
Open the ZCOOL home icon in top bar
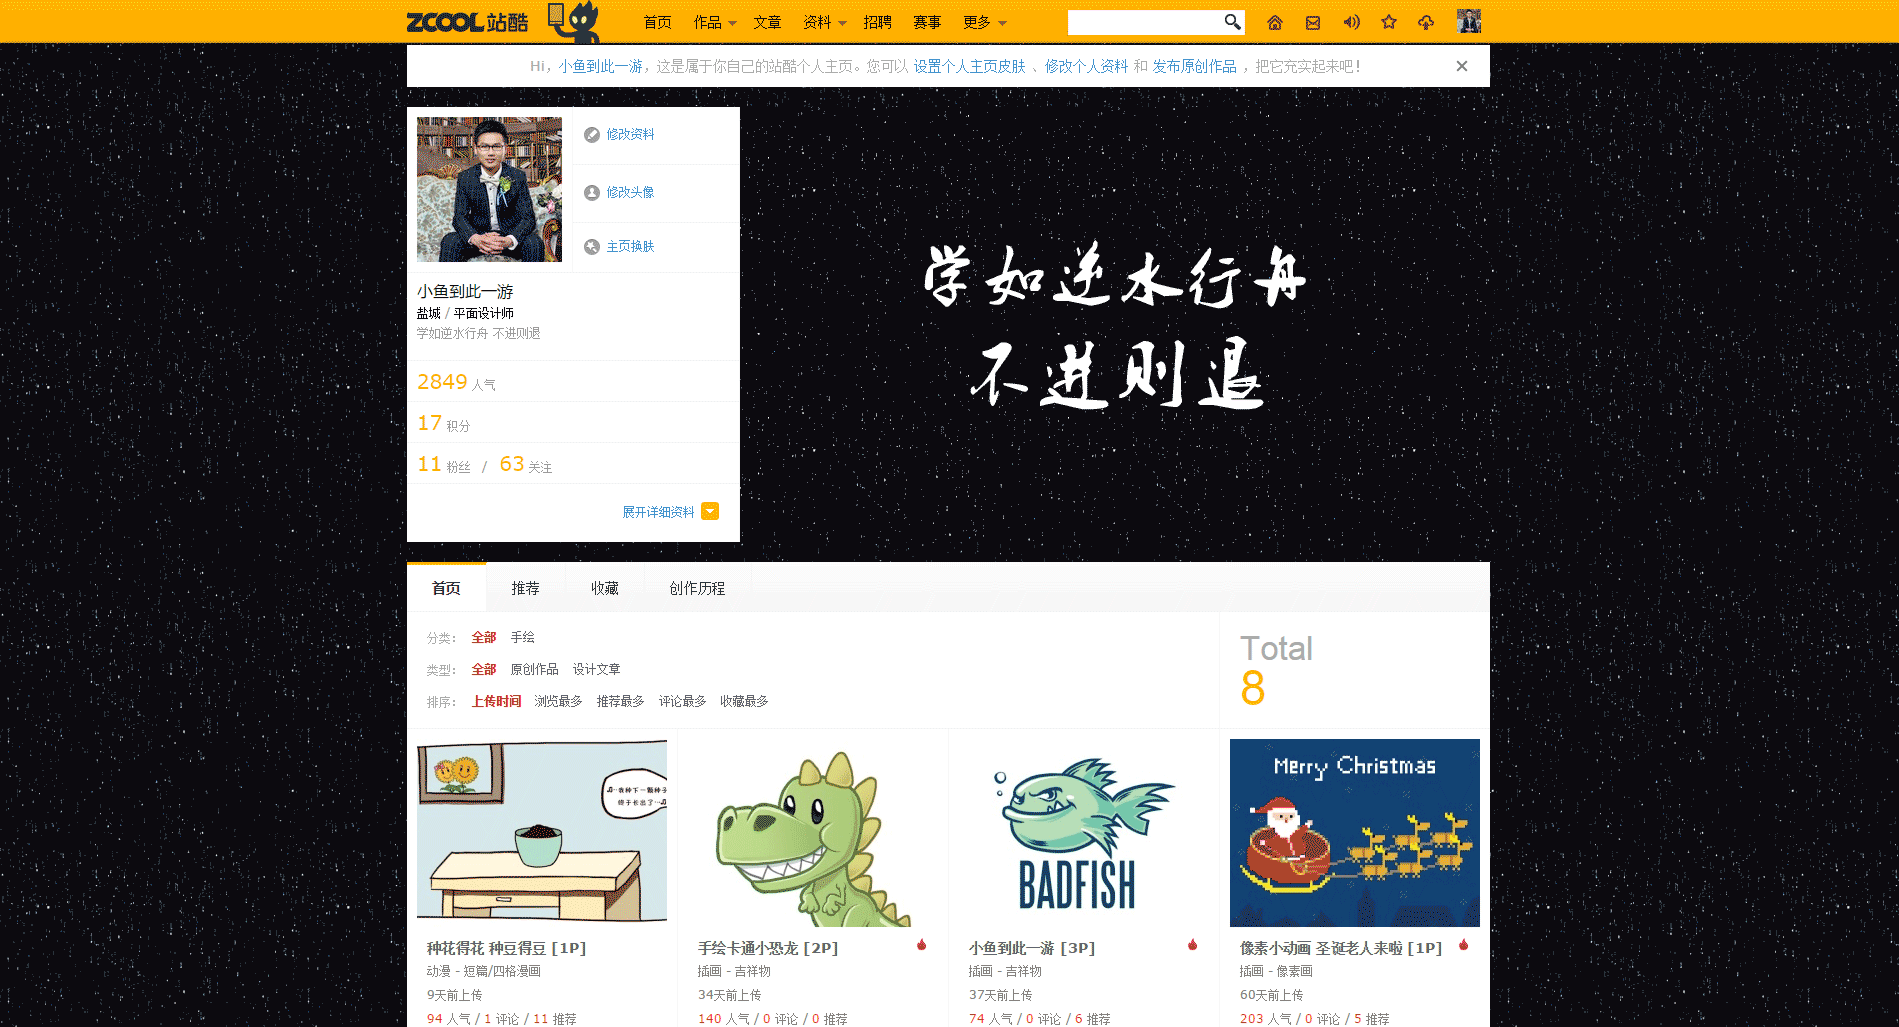1274,21
